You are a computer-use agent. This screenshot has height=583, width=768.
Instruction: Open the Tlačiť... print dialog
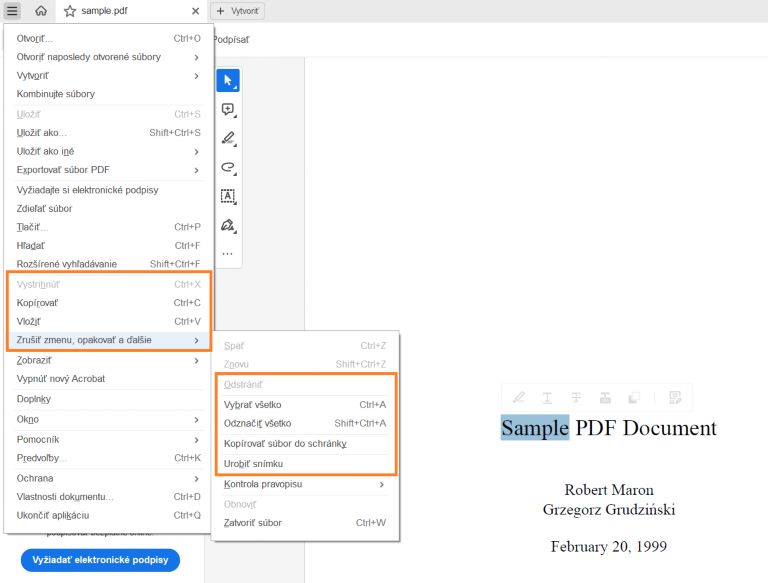(108, 227)
